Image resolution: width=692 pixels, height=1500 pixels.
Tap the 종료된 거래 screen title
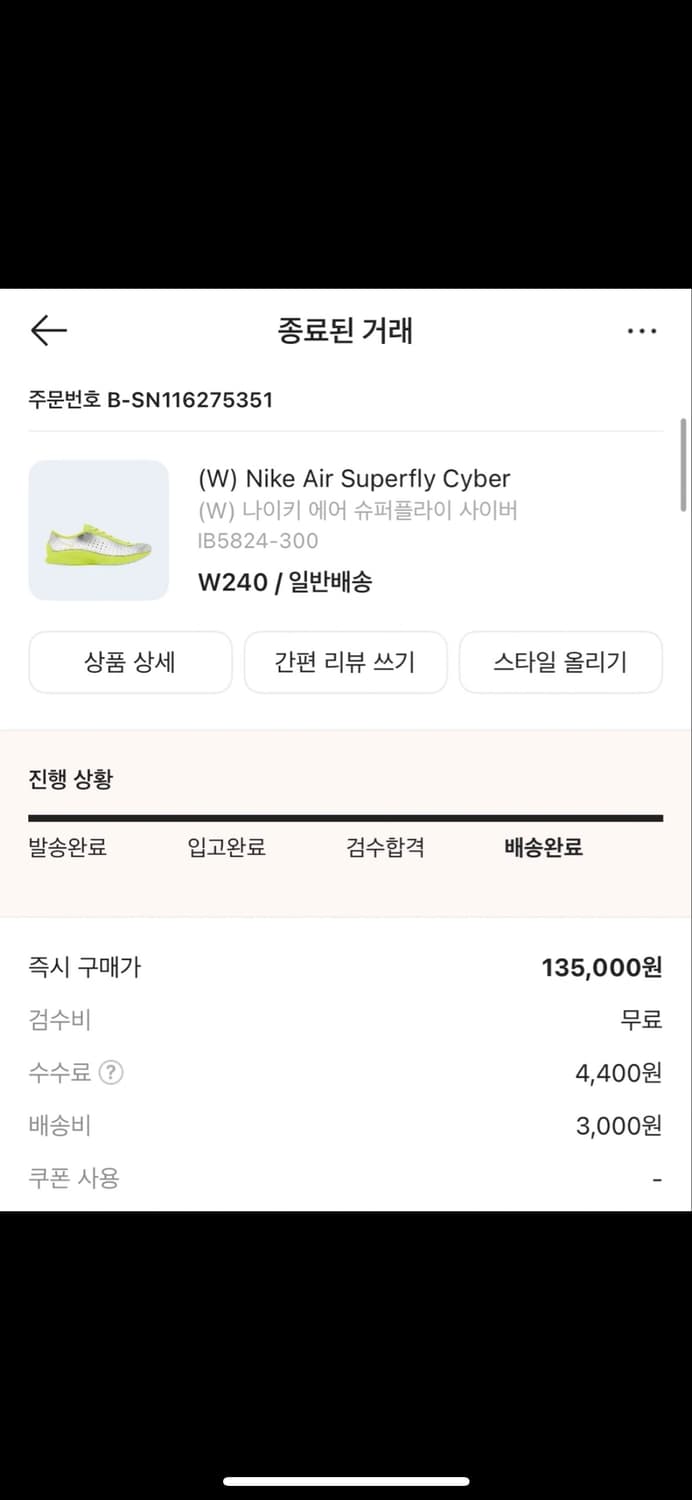pyautogui.click(x=345, y=330)
